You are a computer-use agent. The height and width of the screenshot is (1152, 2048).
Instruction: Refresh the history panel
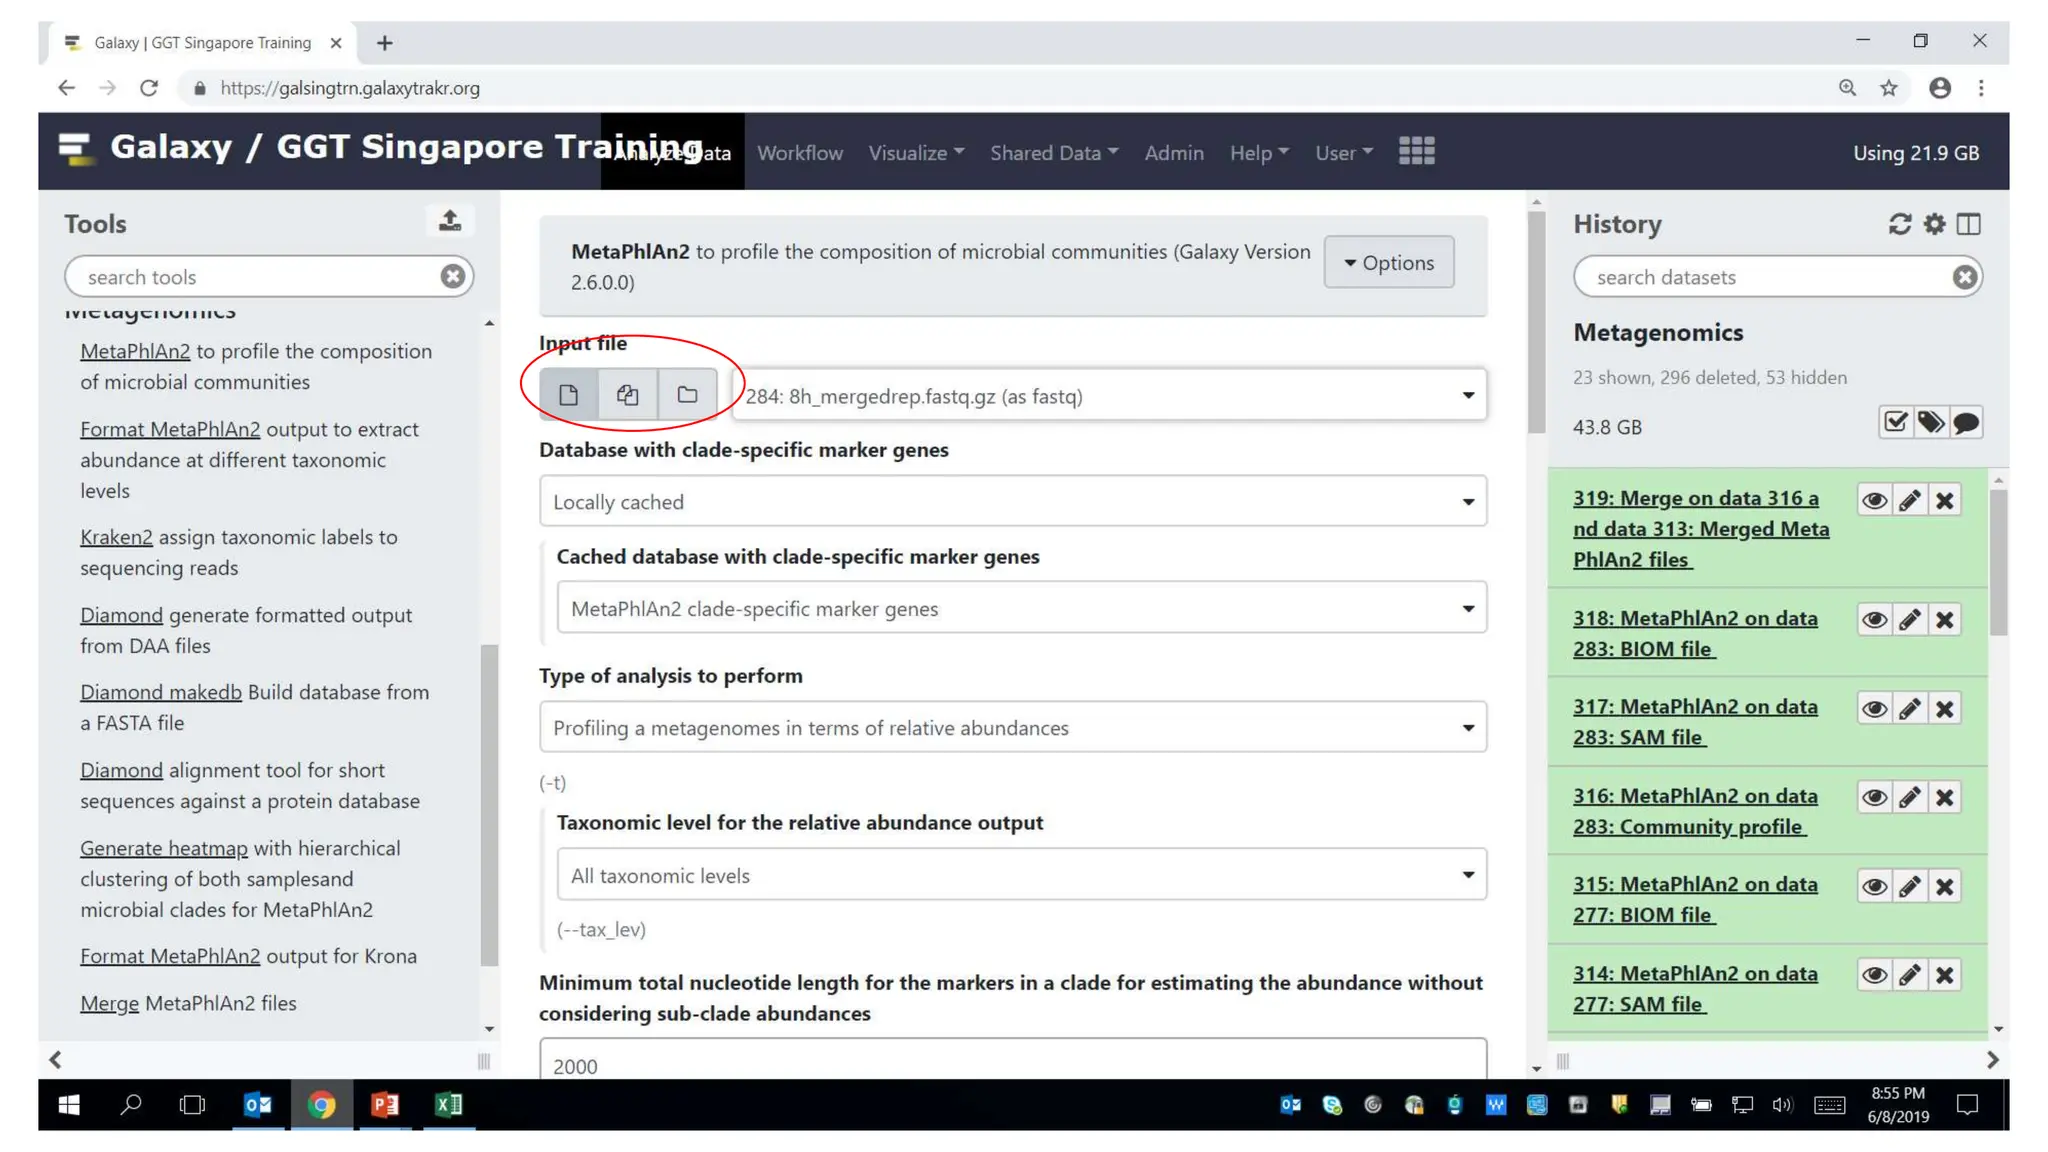coord(1899,224)
